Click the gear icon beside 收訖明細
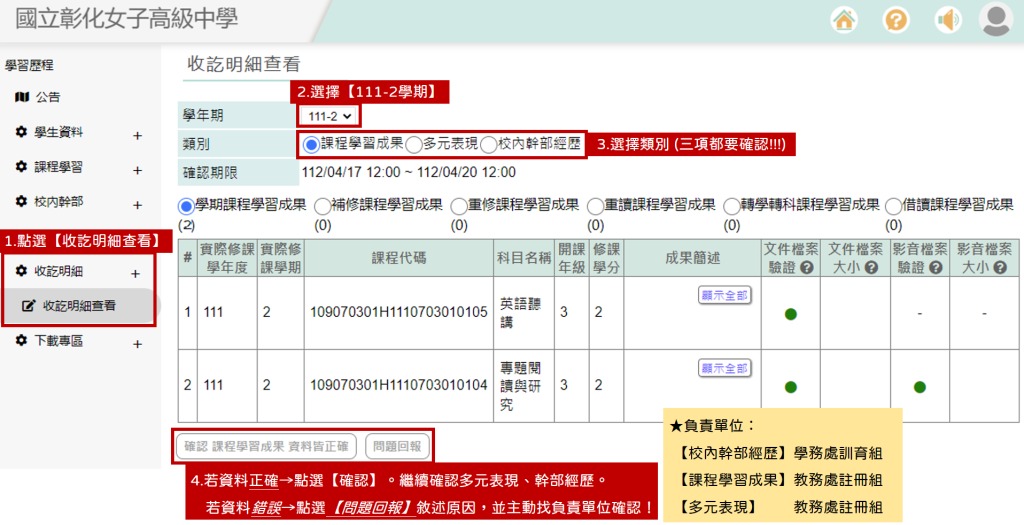1024x525 pixels. click(21, 270)
